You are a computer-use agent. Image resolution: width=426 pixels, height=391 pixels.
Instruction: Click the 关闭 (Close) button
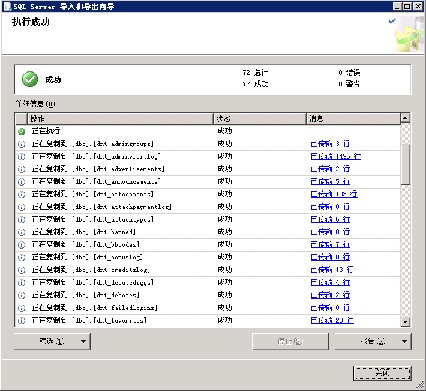(382, 373)
